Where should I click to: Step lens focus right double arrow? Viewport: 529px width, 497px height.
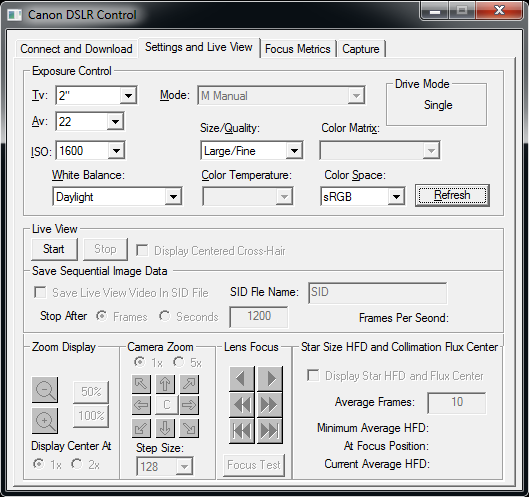click(x=270, y=405)
